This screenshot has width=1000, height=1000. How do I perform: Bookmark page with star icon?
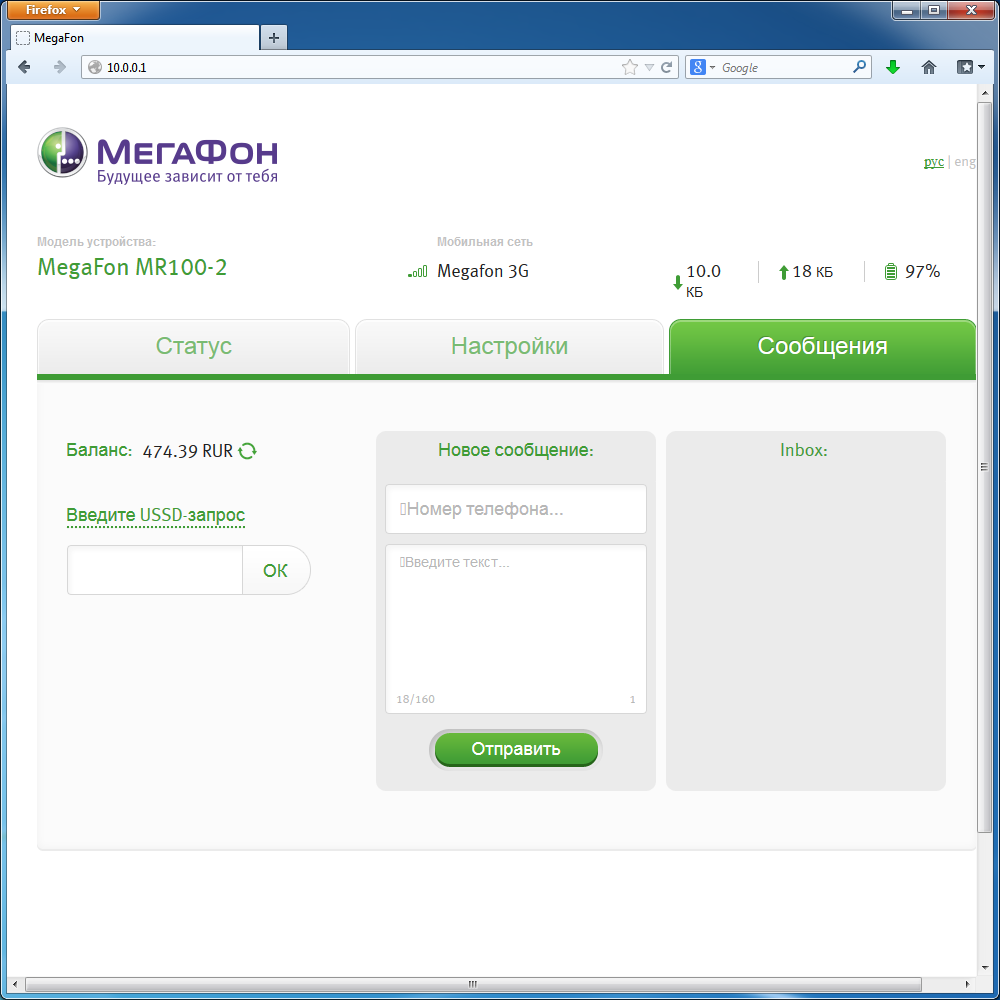(629, 67)
